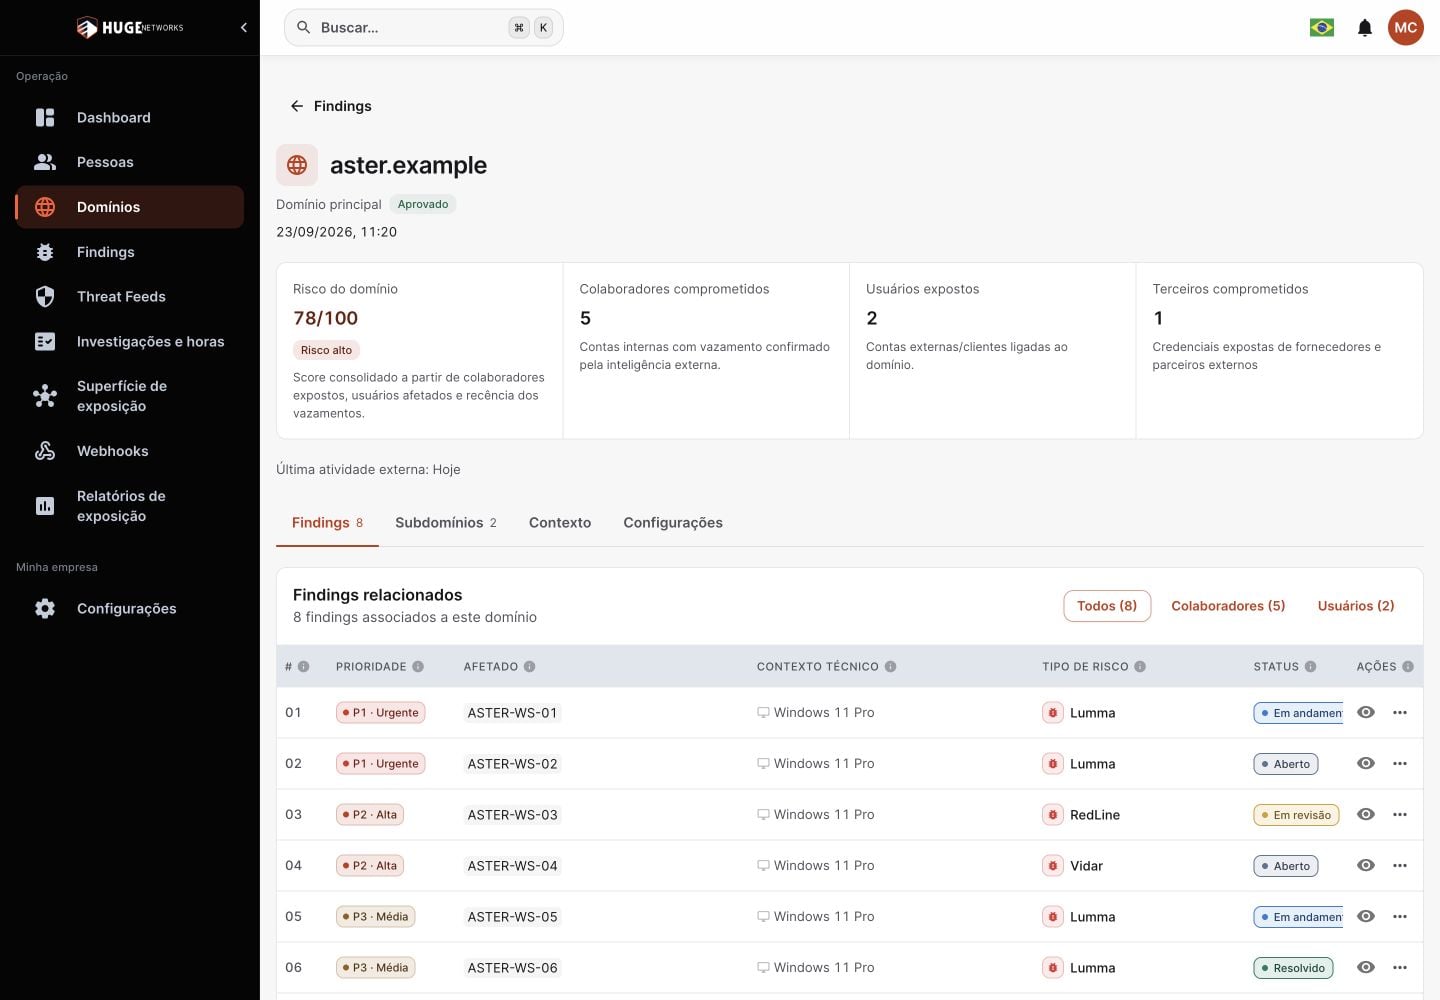This screenshot has height=1000, width=1440.
Task: Open the Dashboard sidebar icon
Action: pyautogui.click(x=45, y=117)
